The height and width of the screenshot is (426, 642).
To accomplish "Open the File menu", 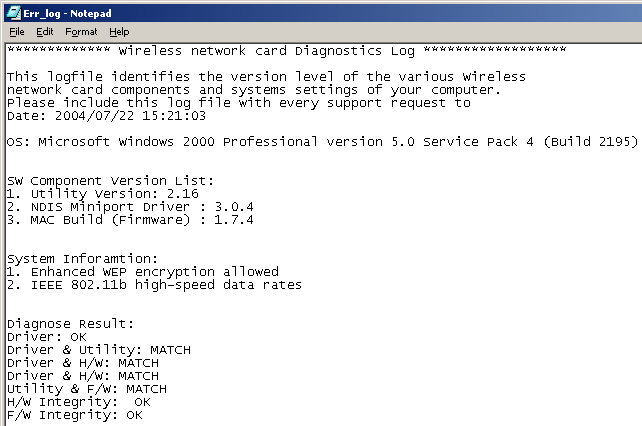I will click(x=16, y=32).
